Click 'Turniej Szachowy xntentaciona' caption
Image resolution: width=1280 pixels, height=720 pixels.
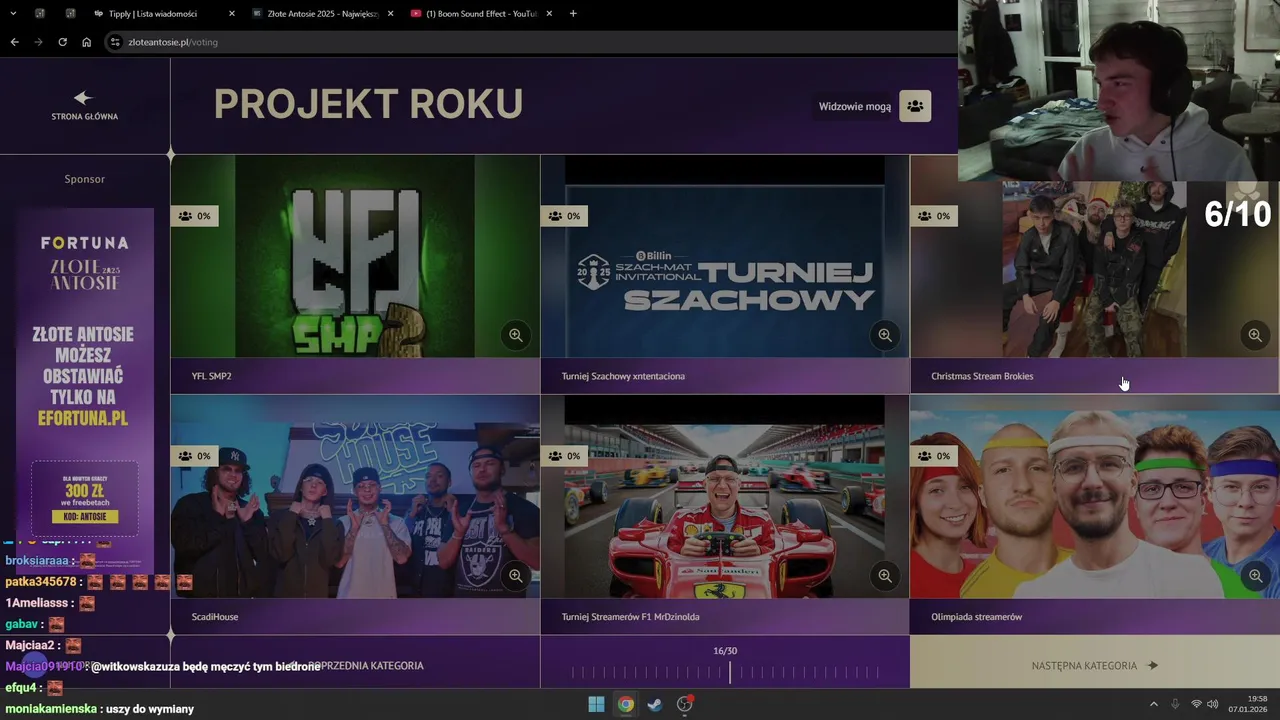coord(623,376)
